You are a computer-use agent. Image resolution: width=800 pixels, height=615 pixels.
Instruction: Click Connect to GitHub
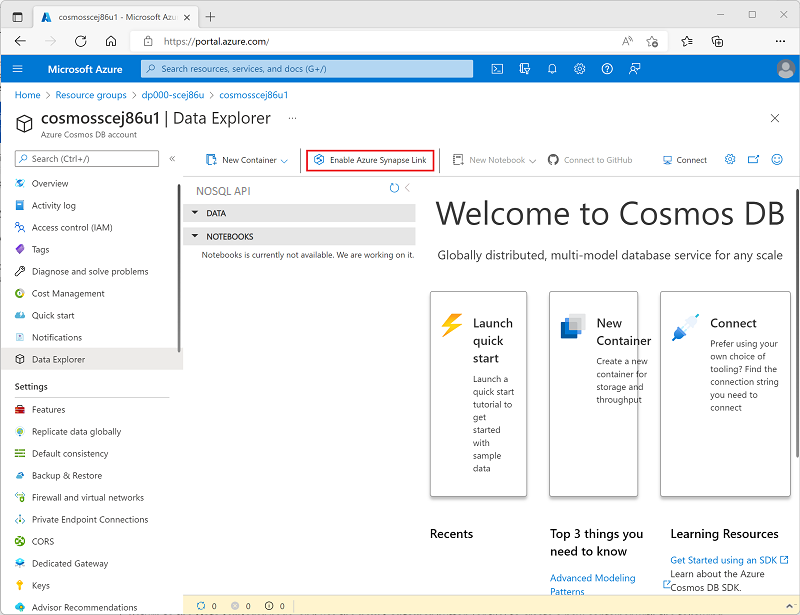[590, 160]
